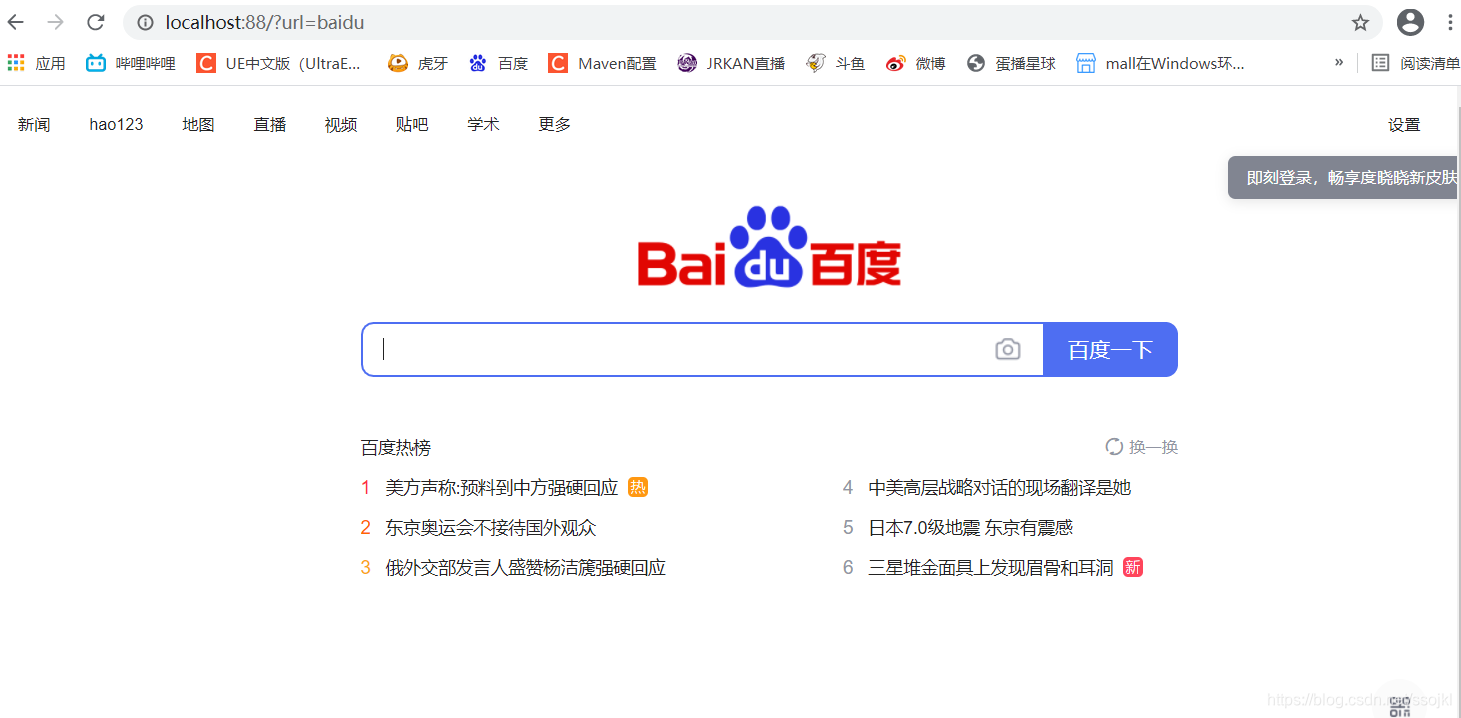Go back to the previous page
This screenshot has height=718, width=1461.
(x=16, y=22)
